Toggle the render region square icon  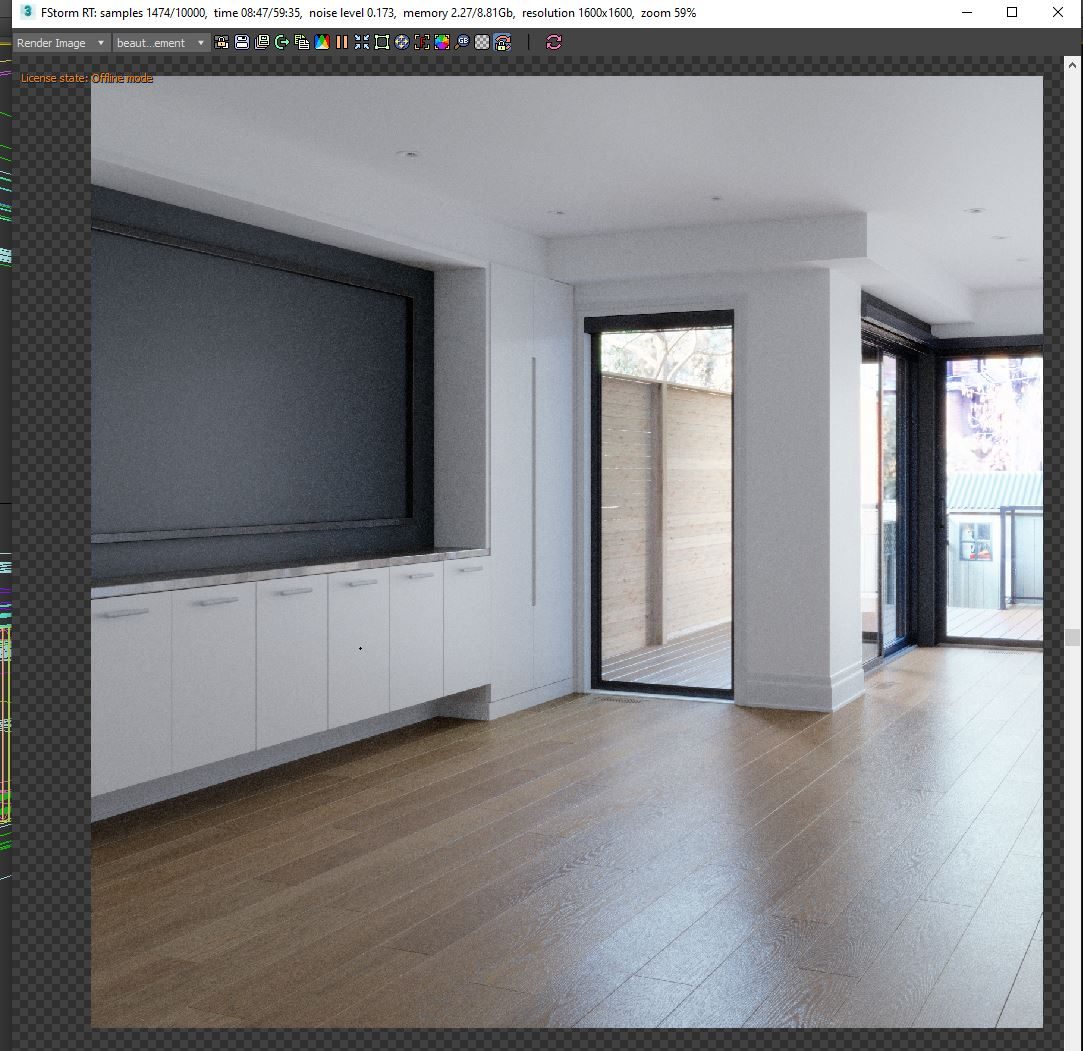(x=382, y=43)
